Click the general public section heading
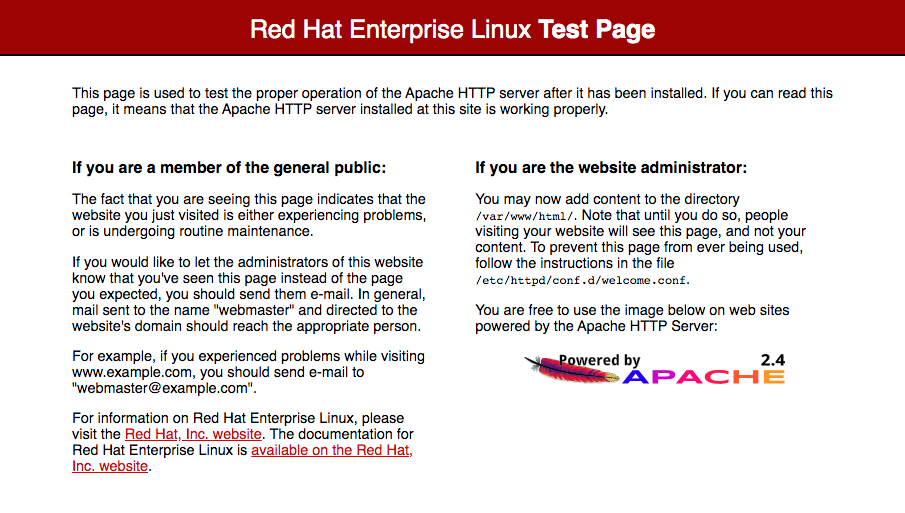The image size is (905, 513). click(x=229, y=168)
